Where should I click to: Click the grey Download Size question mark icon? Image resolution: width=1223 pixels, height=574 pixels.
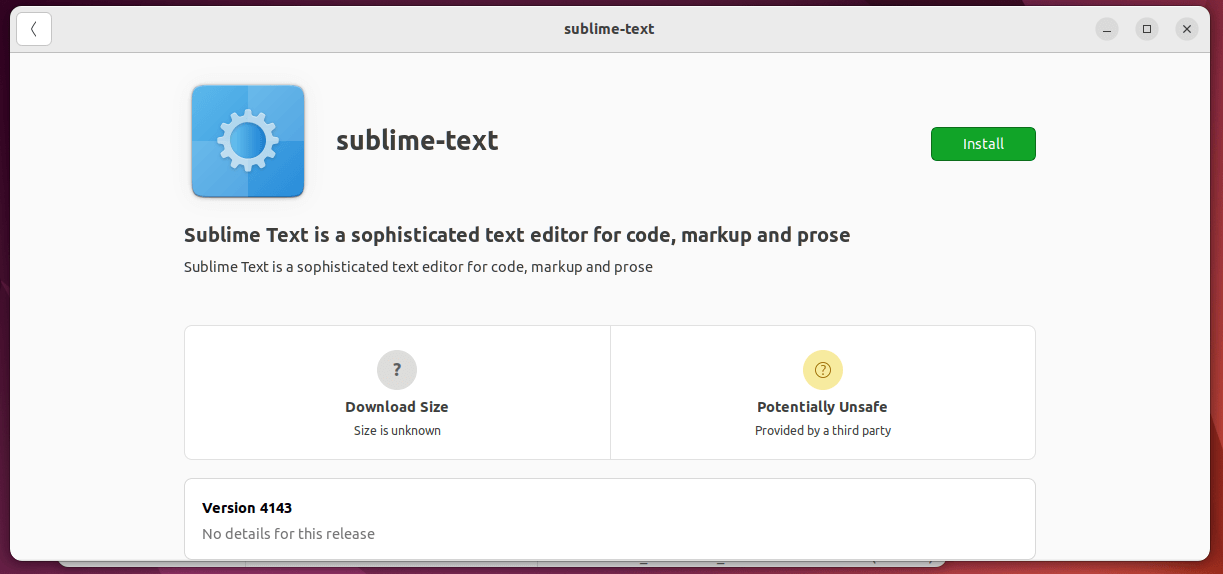397,370
